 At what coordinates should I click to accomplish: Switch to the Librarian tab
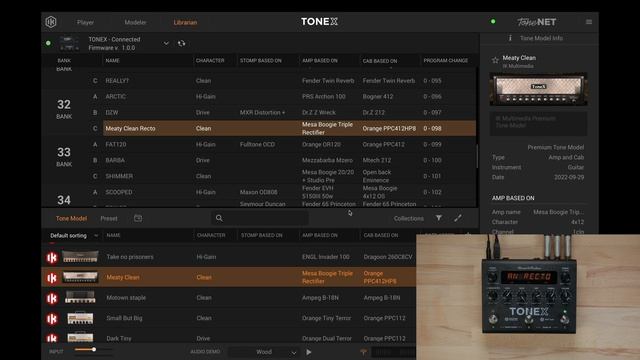pyautogui.click(x=185, y=22)
